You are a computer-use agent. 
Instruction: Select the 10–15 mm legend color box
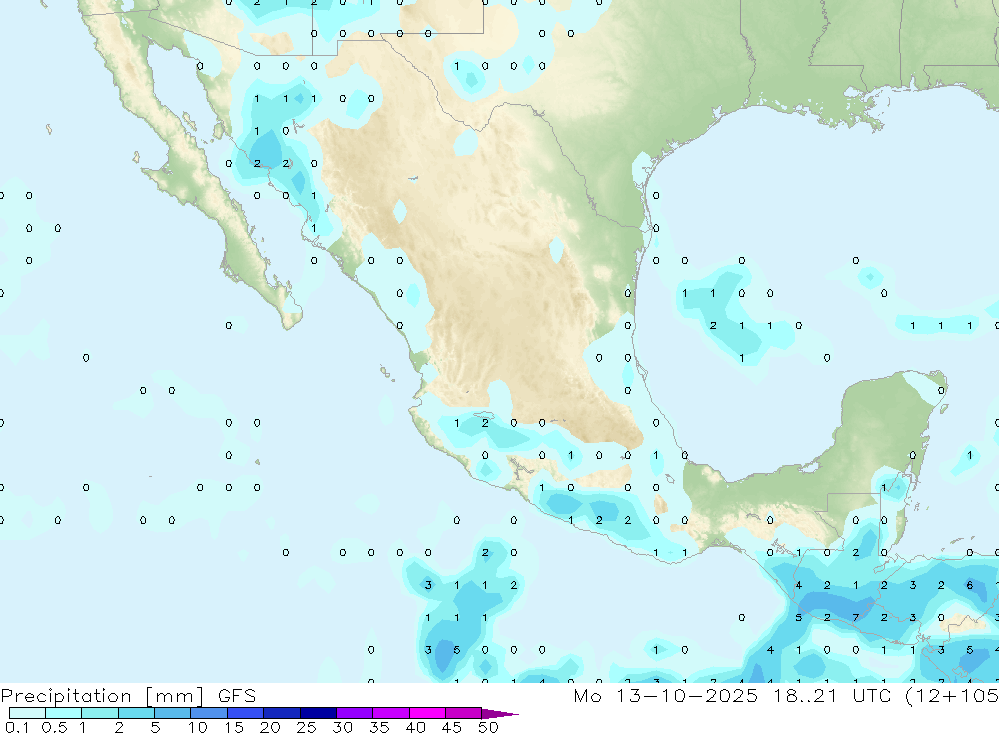pyautogui.click(x=209, y=713)
